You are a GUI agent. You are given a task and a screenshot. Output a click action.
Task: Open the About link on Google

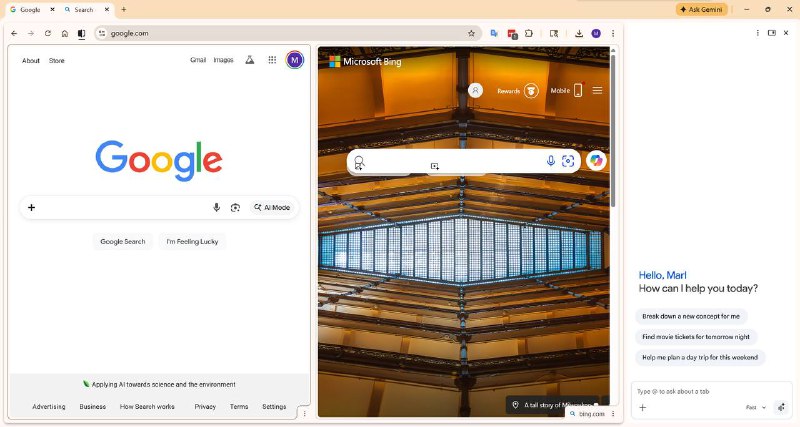click(31, 60)
